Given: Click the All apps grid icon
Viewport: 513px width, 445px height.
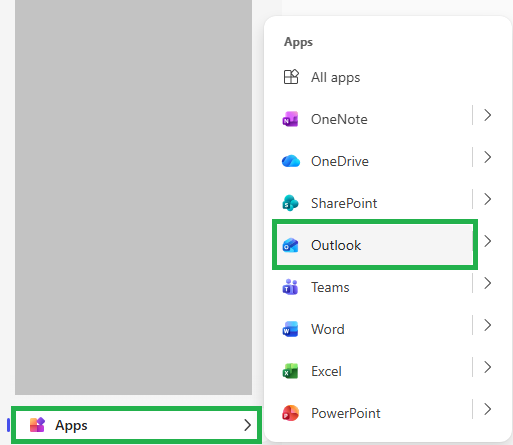Looking at the screenshot, I should point(291,77).
